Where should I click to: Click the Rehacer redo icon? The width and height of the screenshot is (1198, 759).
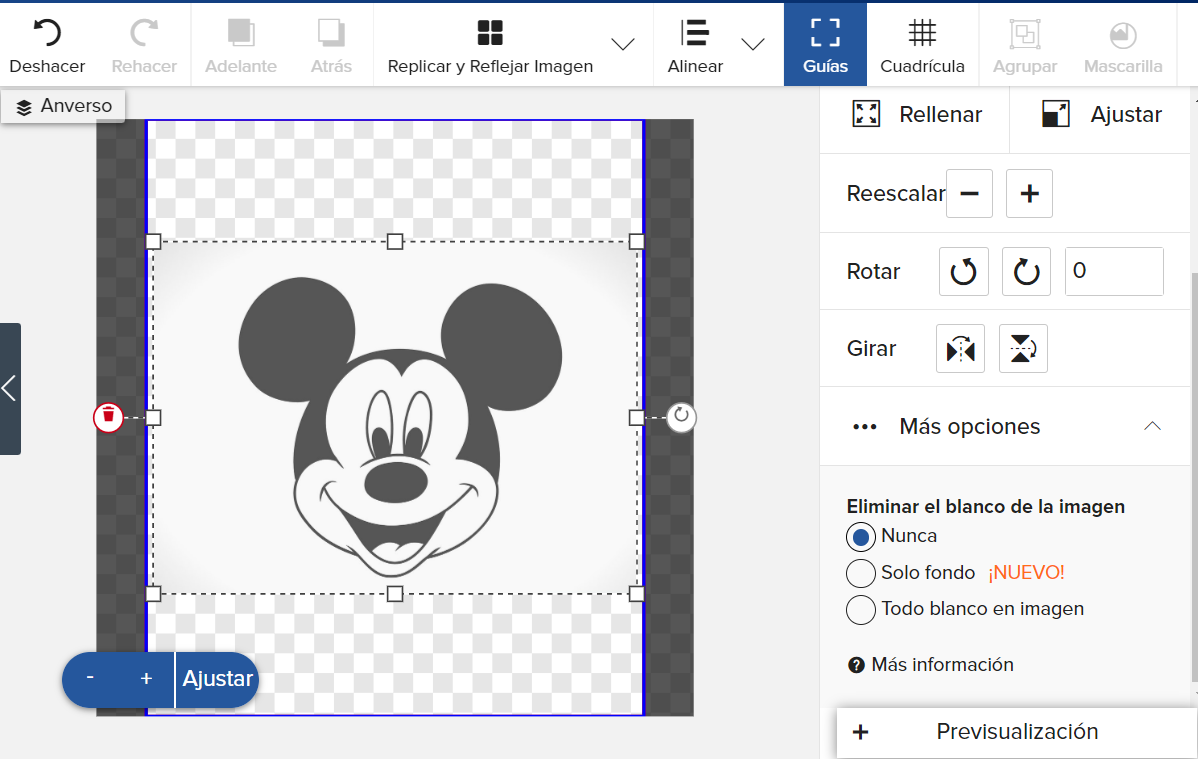pos(144,34)
